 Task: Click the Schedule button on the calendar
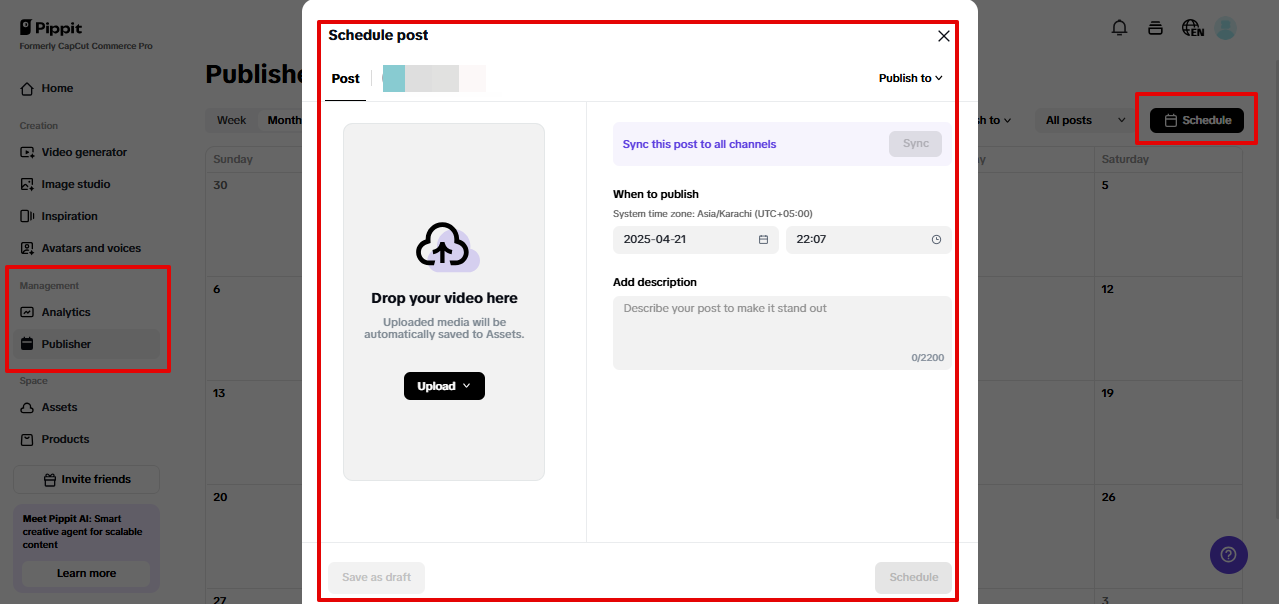1197,119
